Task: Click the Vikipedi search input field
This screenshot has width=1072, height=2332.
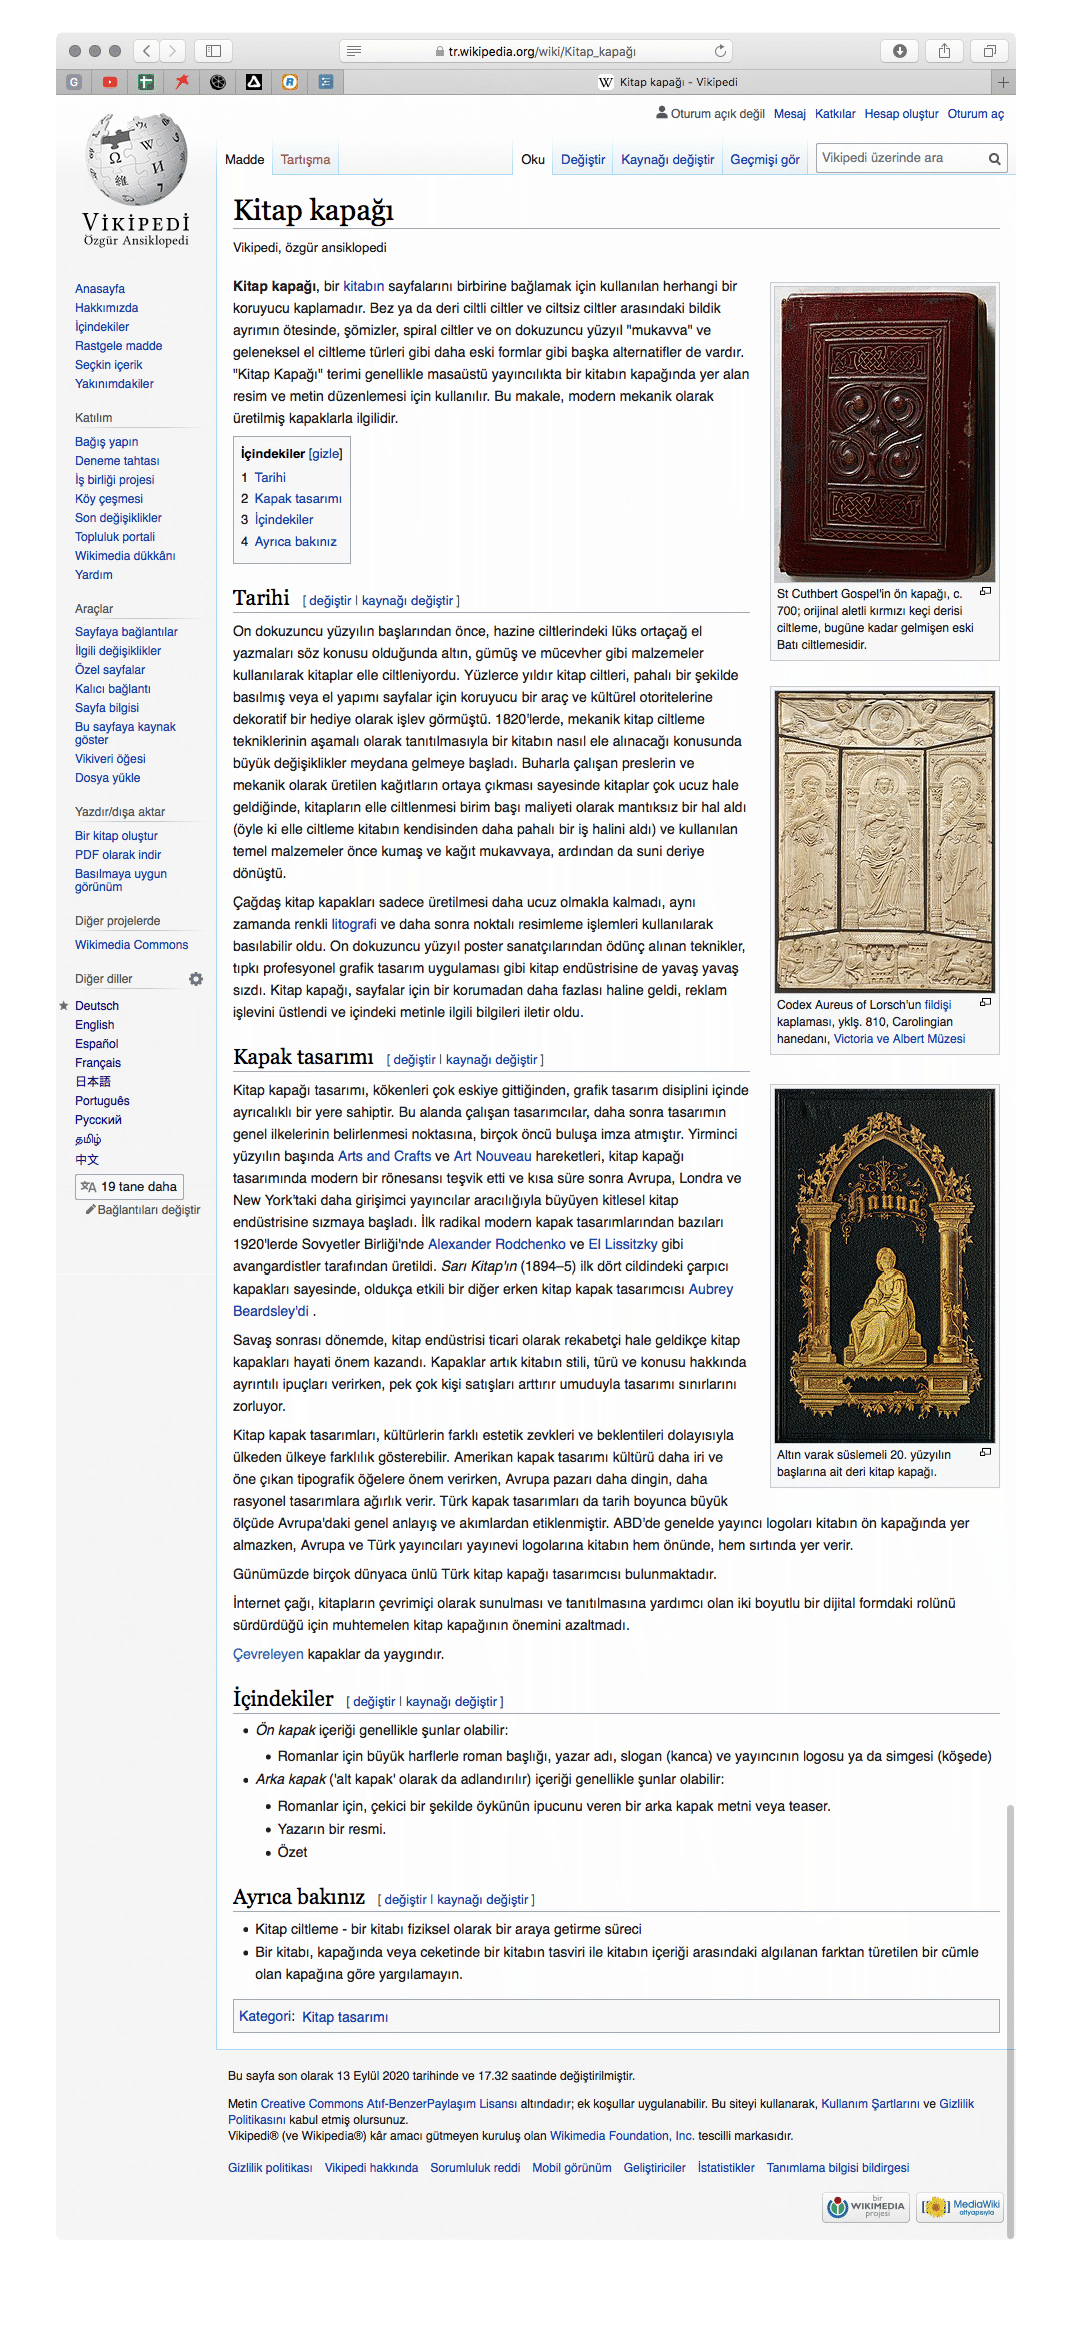Action: pyautogui.click(x=900, y=158)
